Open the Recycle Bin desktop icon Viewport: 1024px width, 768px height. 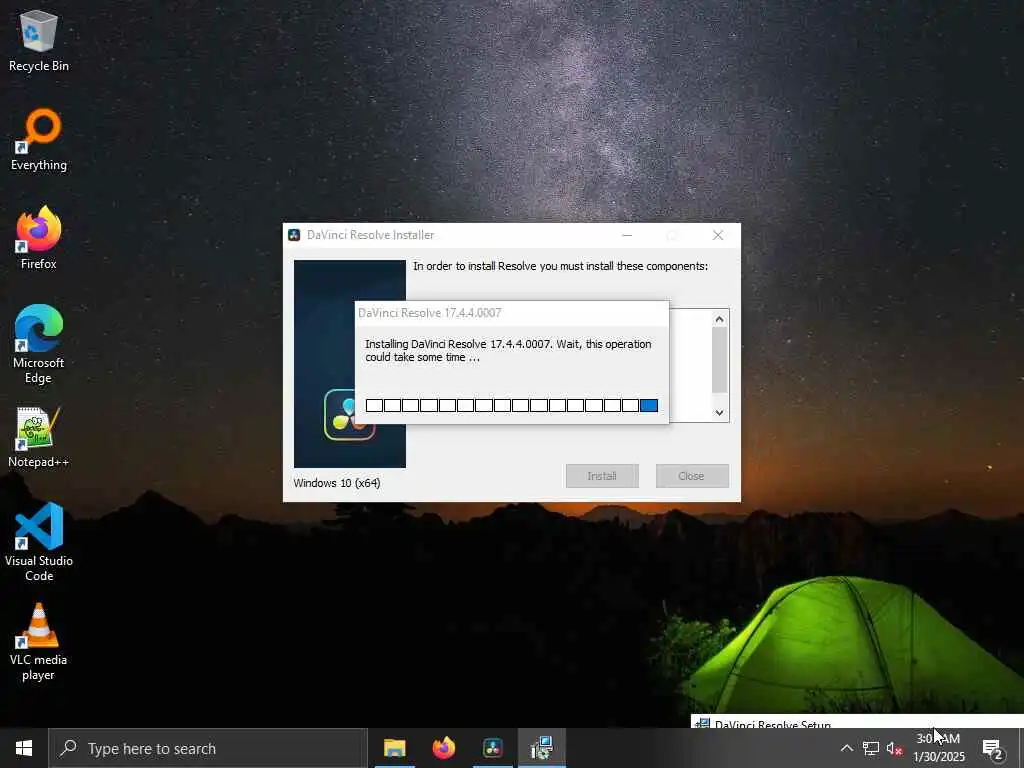tap(39, 41)
